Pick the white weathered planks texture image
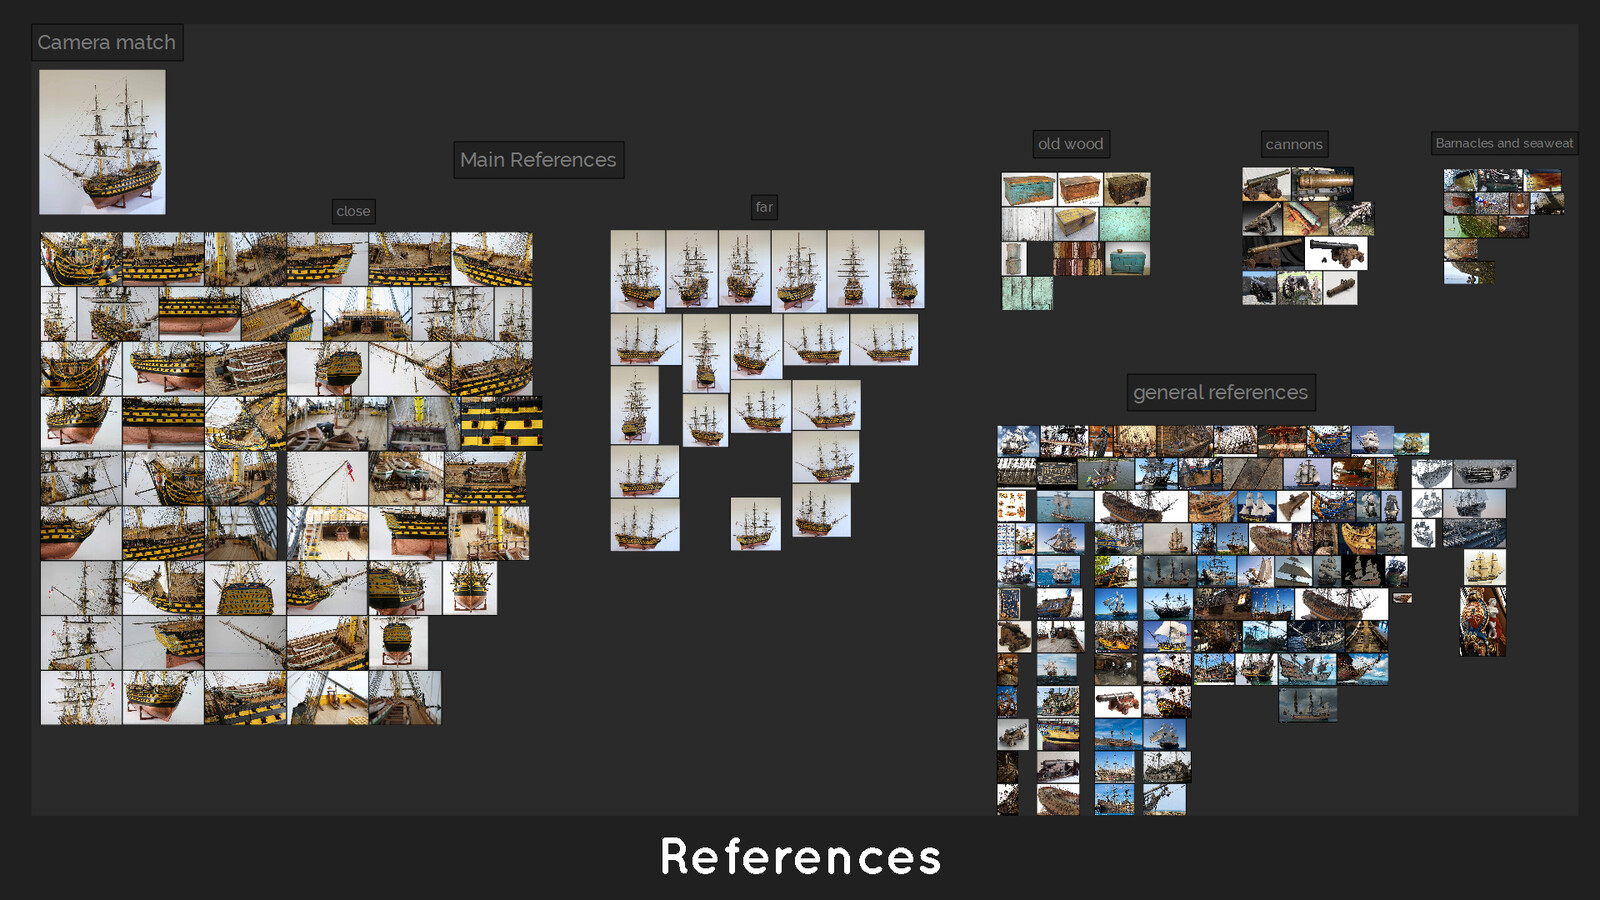The image size is (1600, 900). [x=1027, y=224]
